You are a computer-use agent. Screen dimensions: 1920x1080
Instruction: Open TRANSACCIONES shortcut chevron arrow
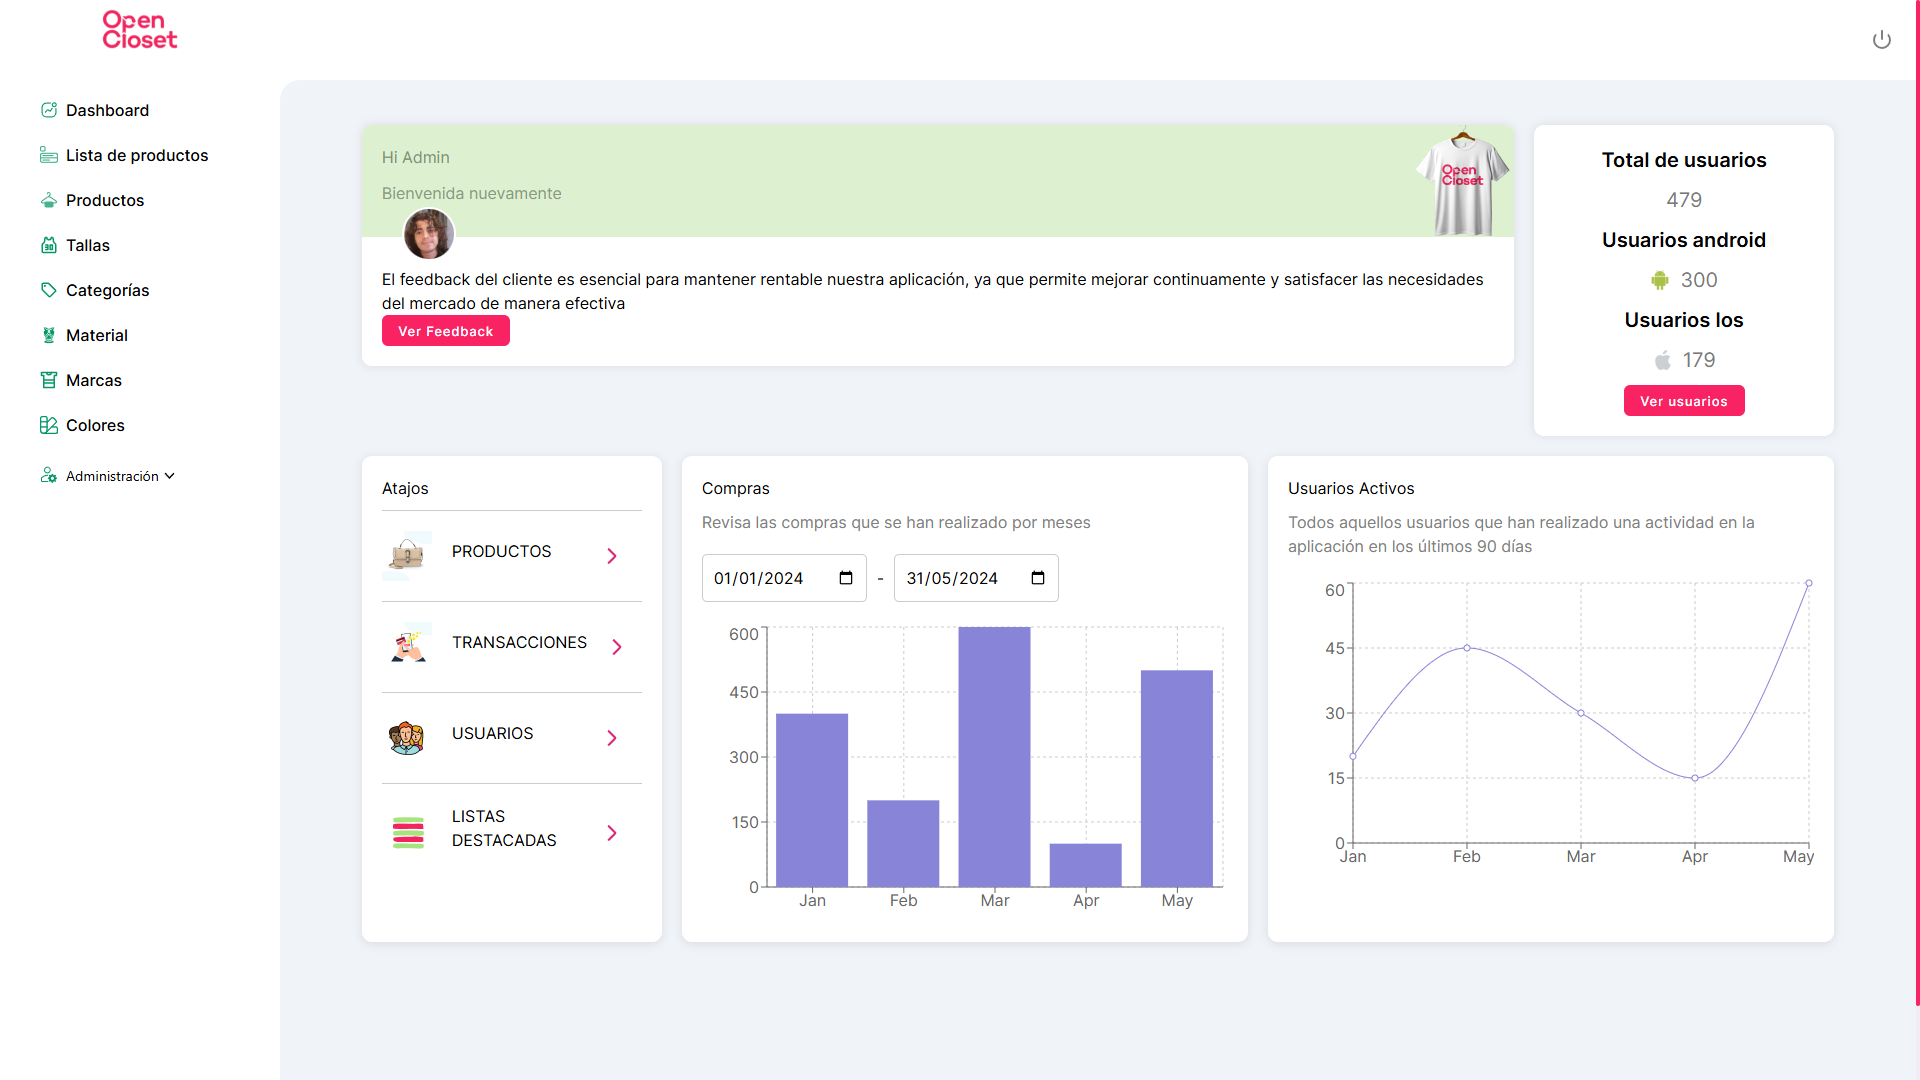(x=617, y=647)
